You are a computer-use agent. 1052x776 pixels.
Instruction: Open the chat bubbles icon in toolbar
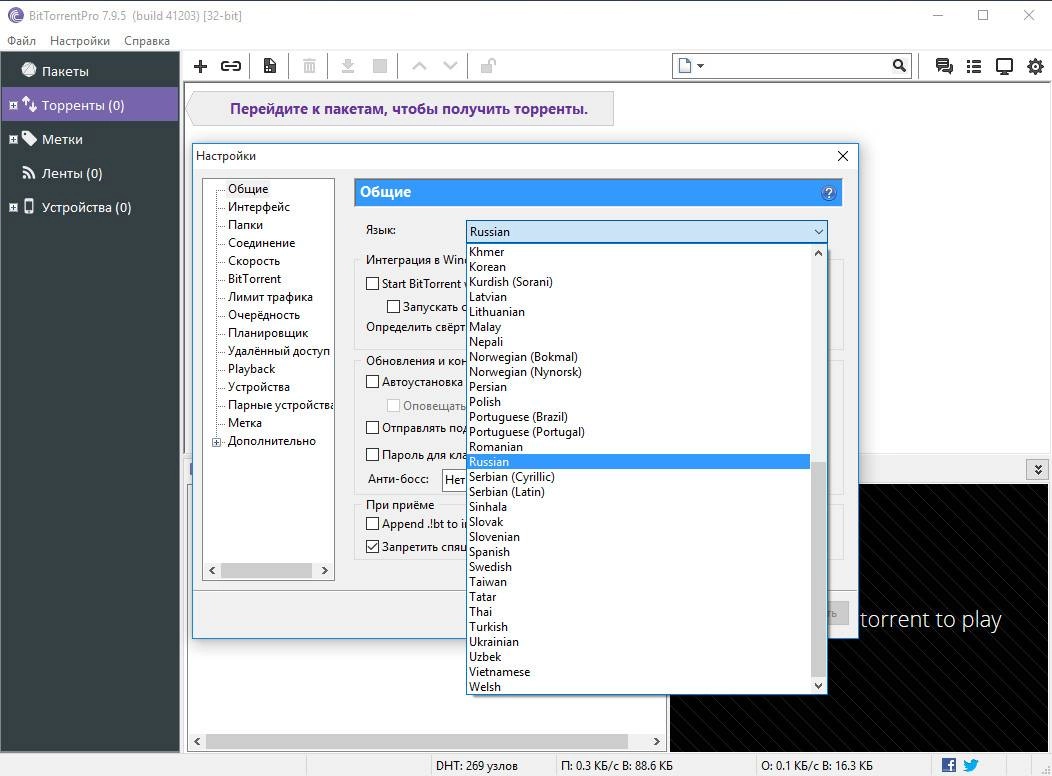pyautogui.click(x=944, y=66)
